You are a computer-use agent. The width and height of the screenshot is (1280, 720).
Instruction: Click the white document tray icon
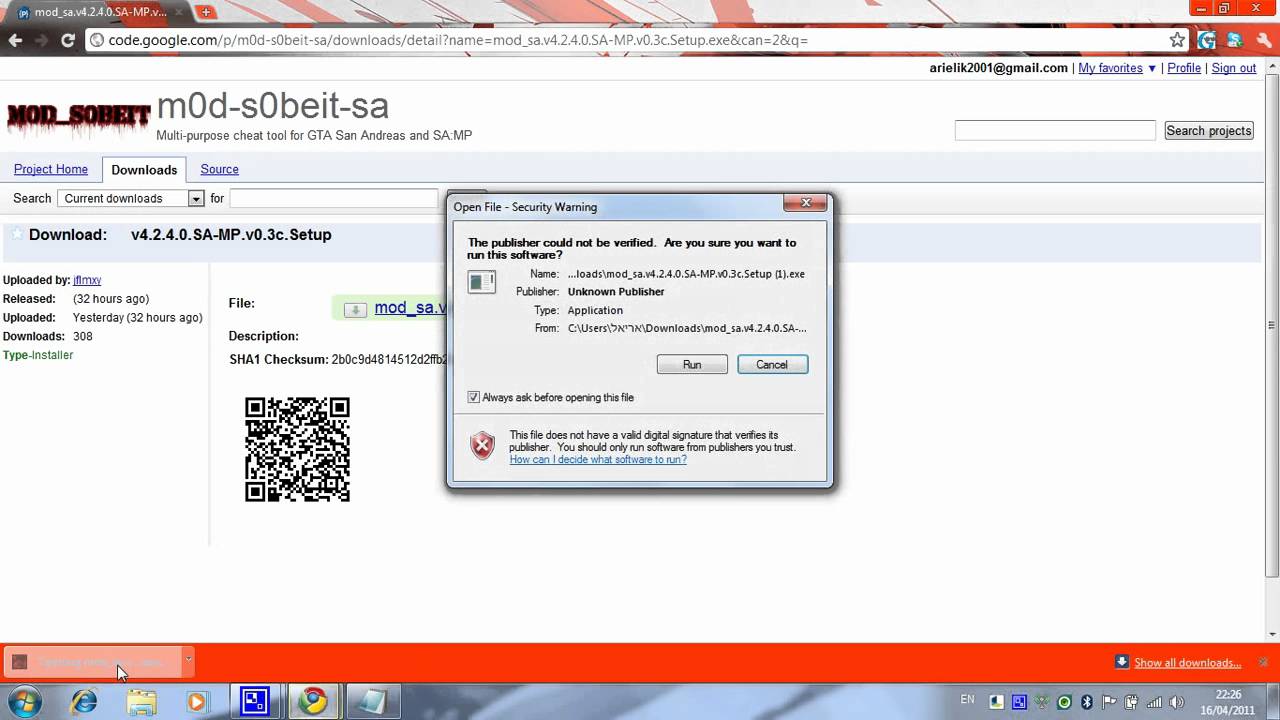pos(996,702)
